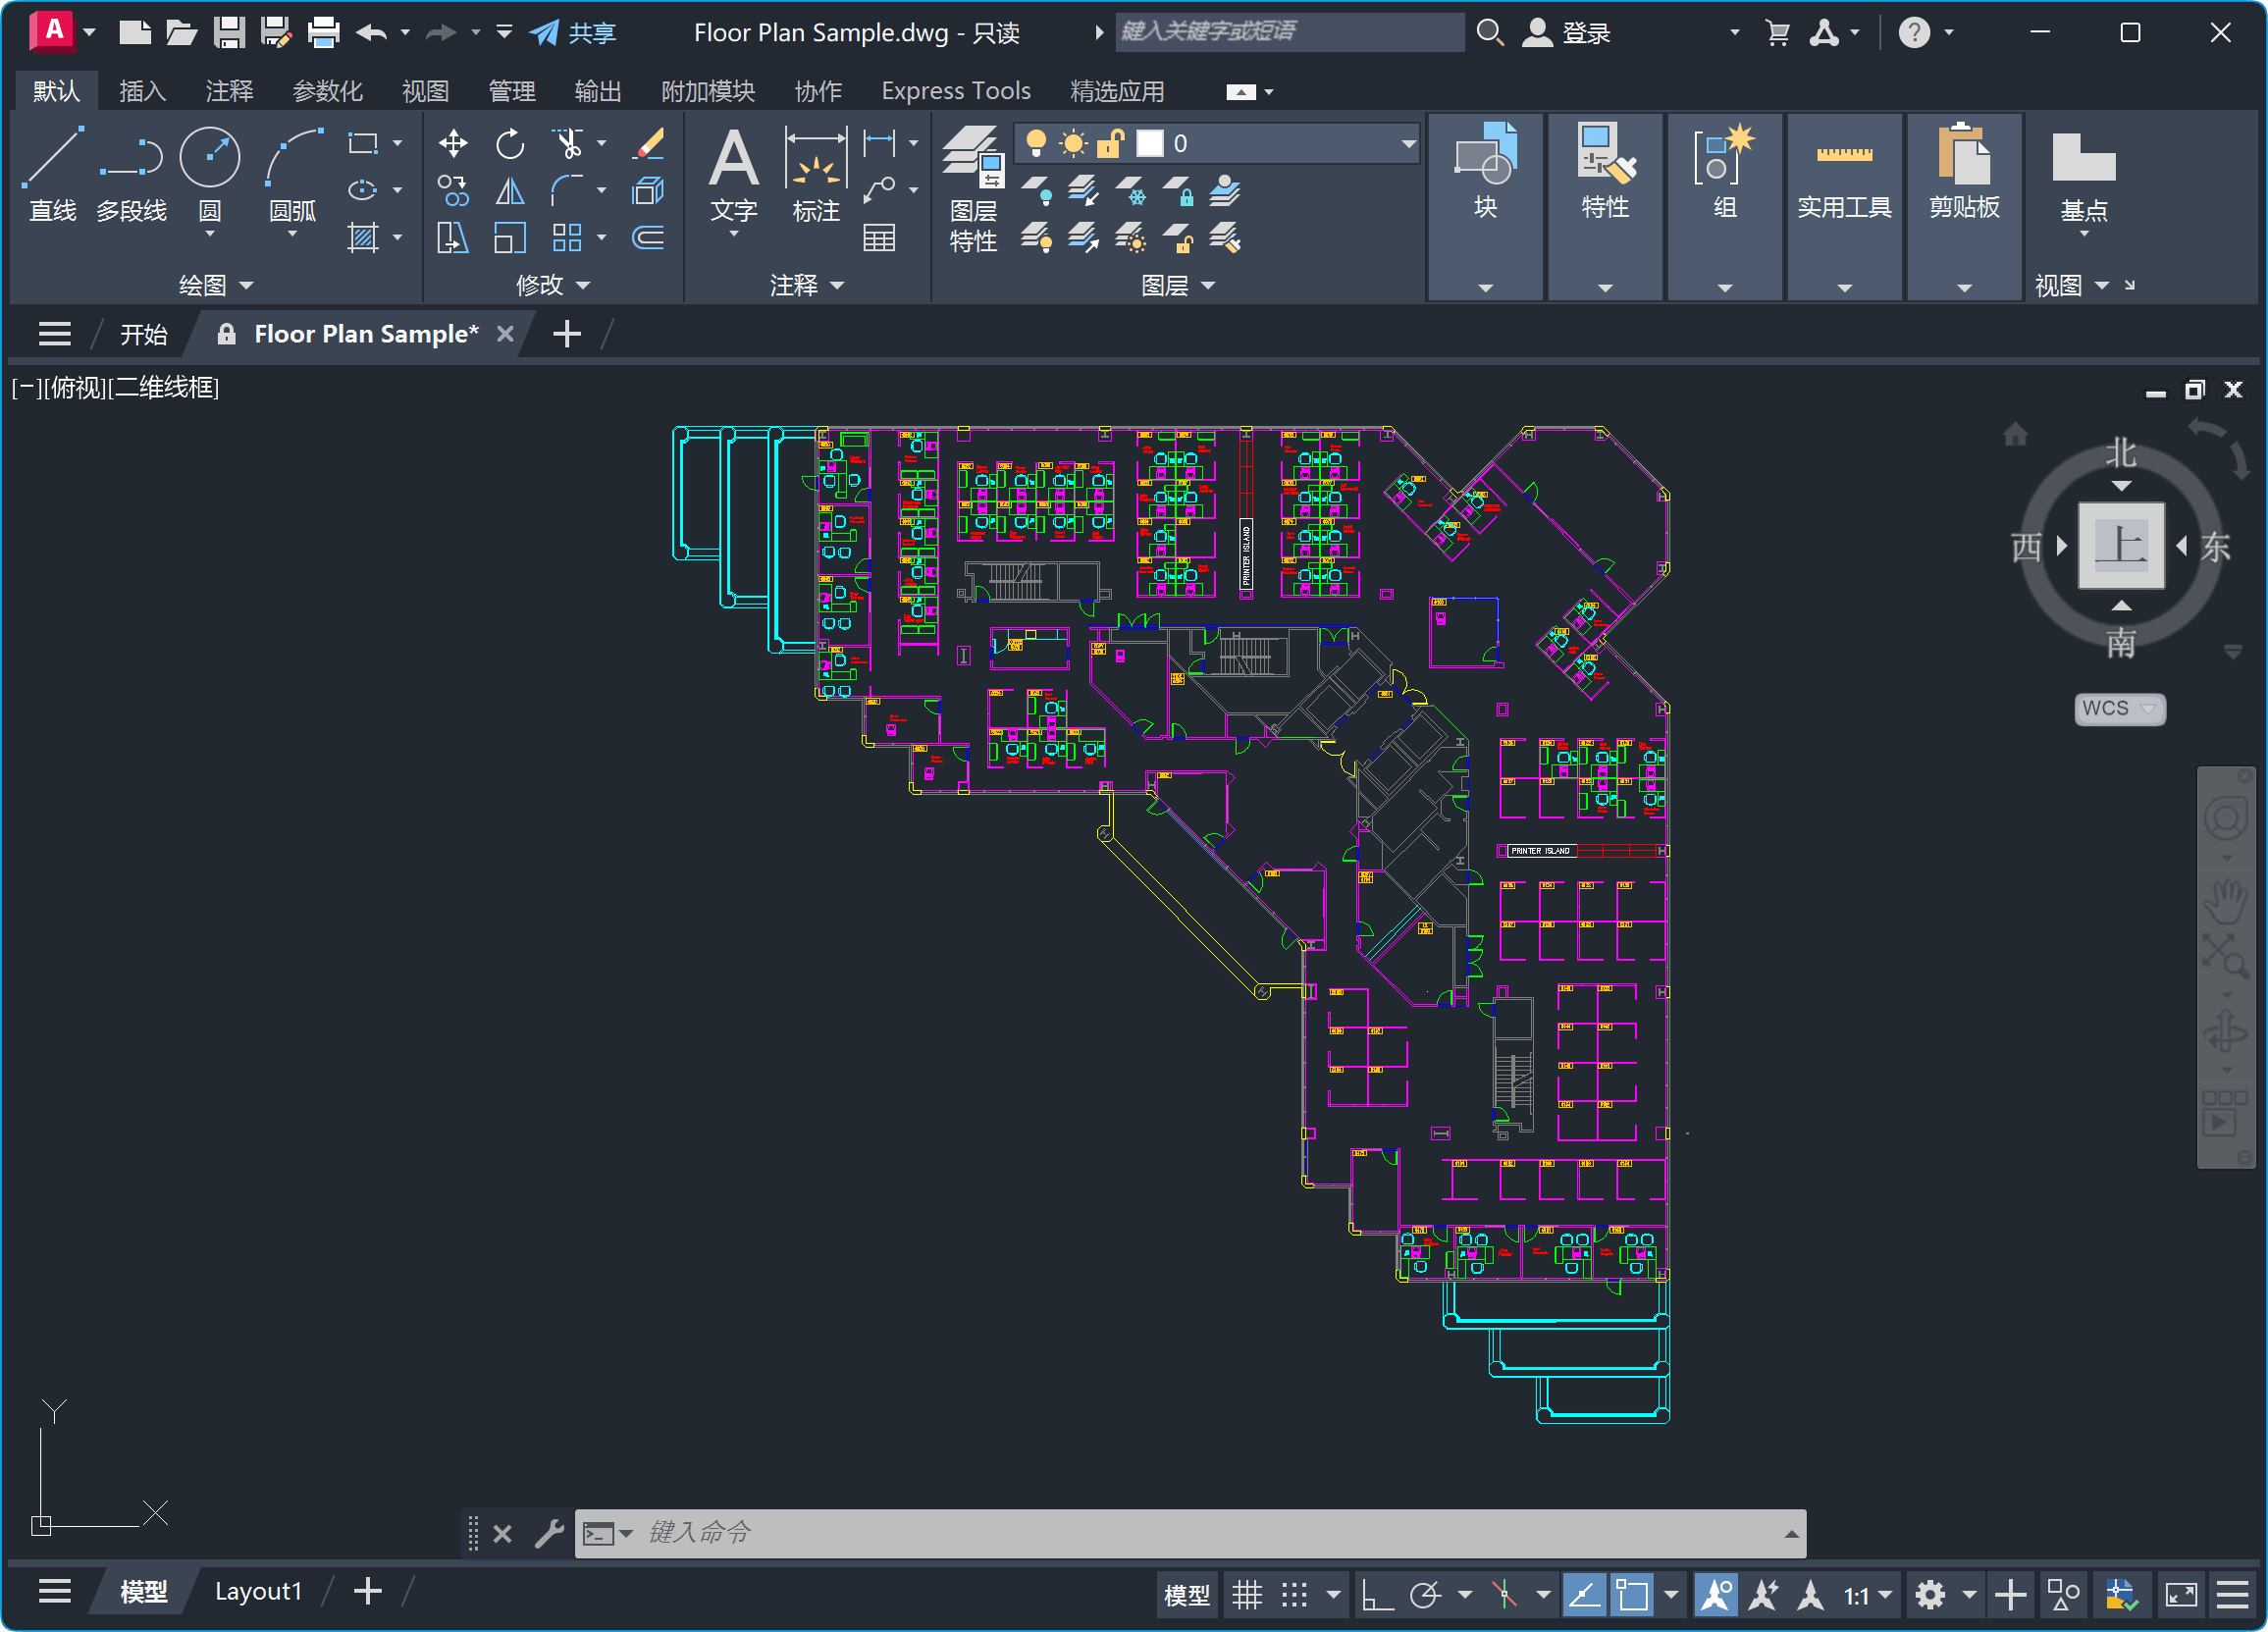
Task: Click the Trim scissors icon
Action: pos(568,143)
